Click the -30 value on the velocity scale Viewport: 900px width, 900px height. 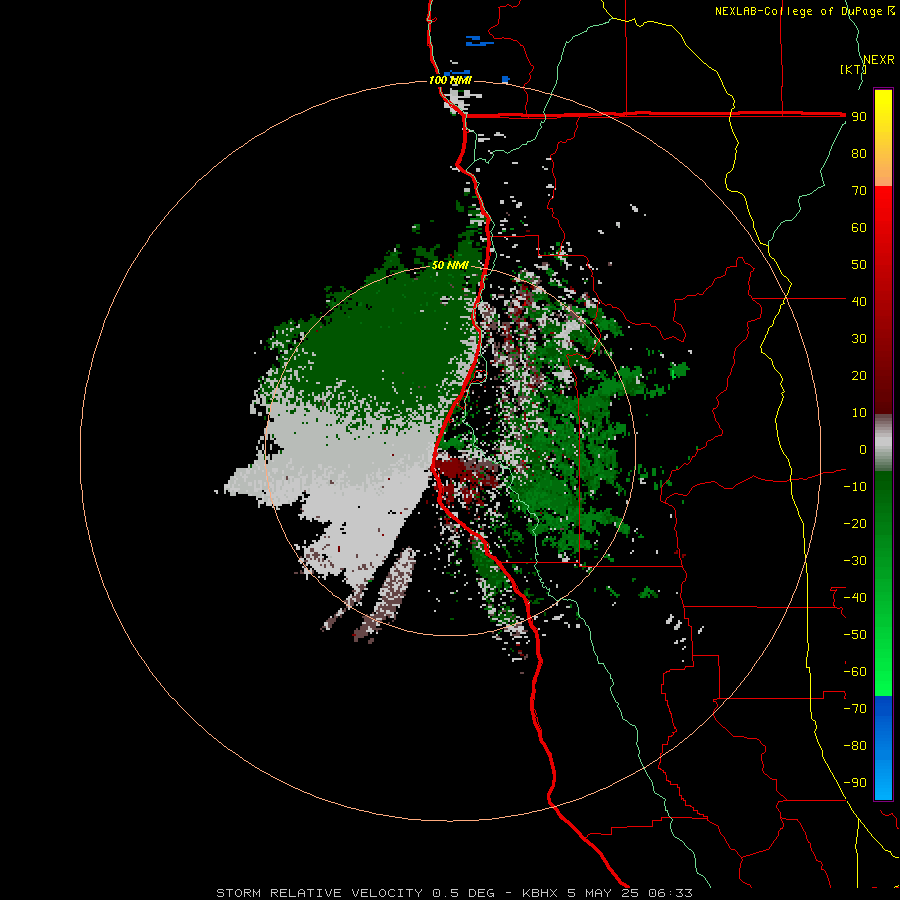(855, 561)
